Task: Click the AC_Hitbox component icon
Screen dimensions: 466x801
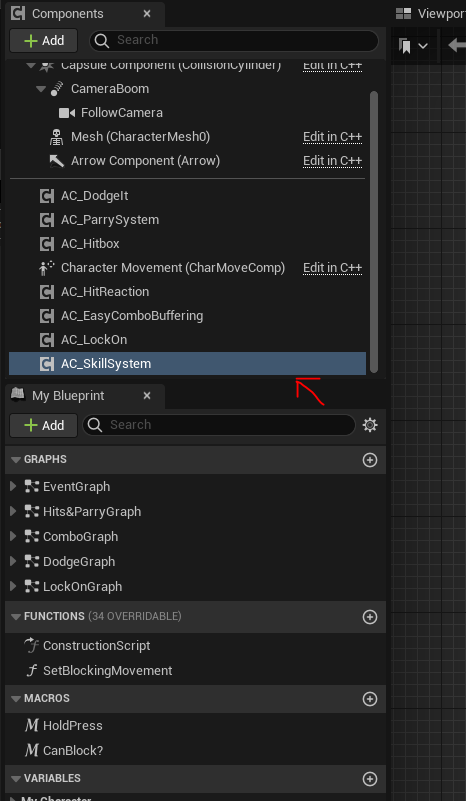Action: (47, 244)
